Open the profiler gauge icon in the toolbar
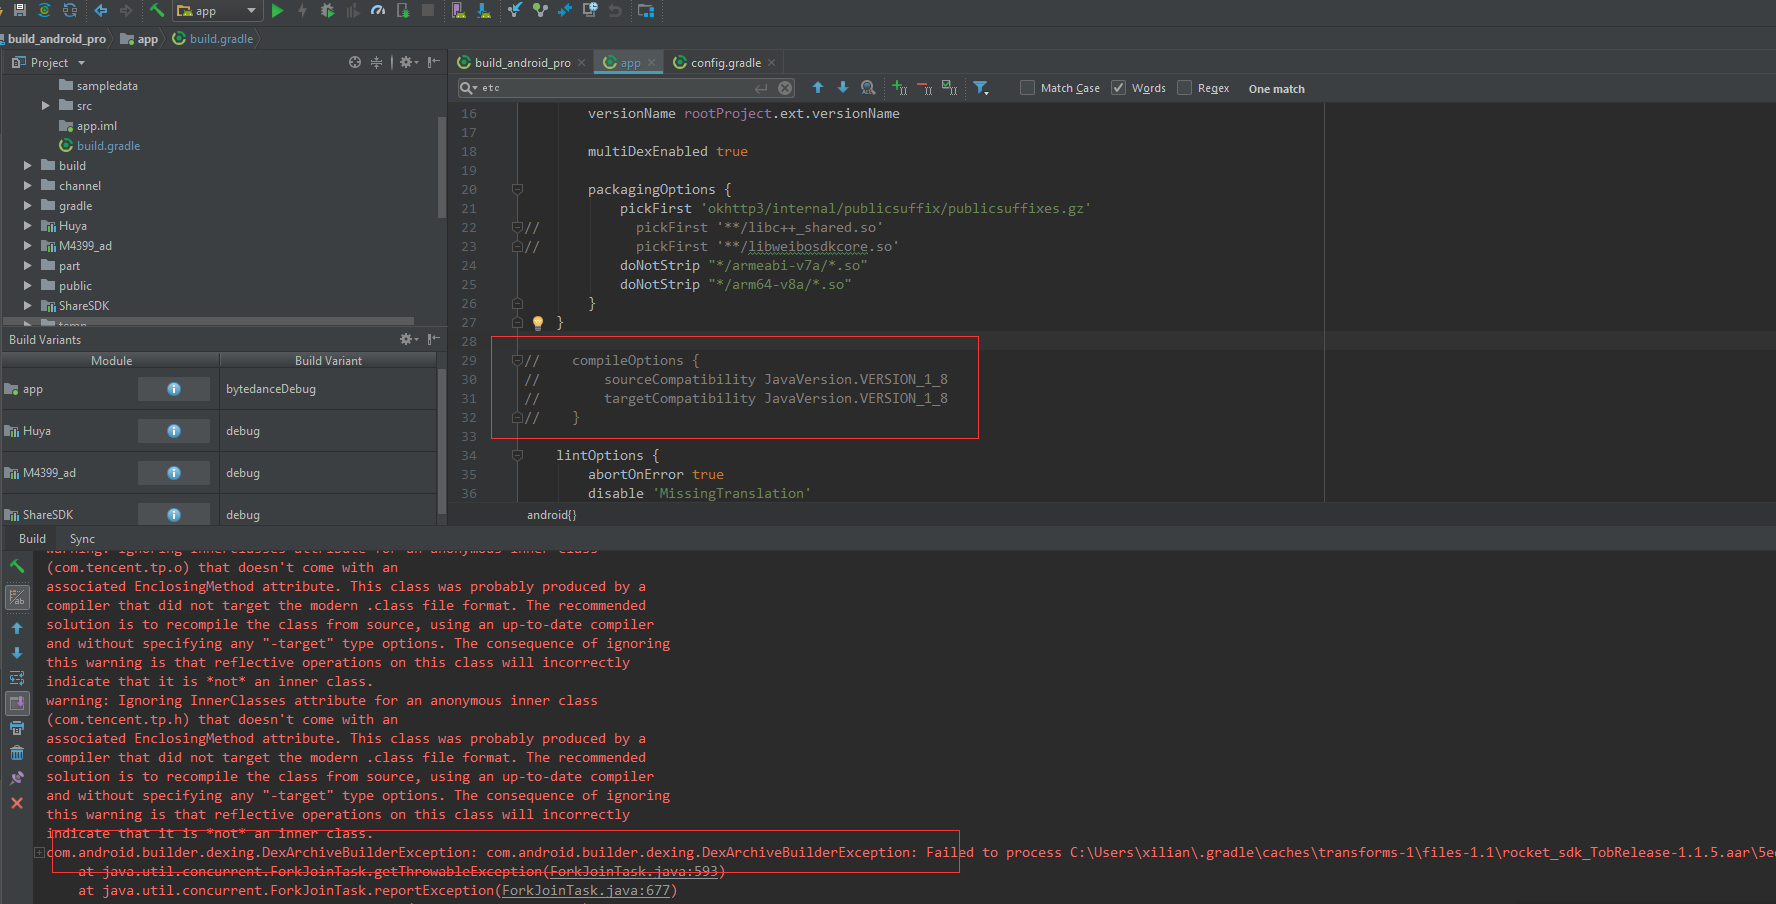The width and height of the screenshot is (1776, 904). 378,10
